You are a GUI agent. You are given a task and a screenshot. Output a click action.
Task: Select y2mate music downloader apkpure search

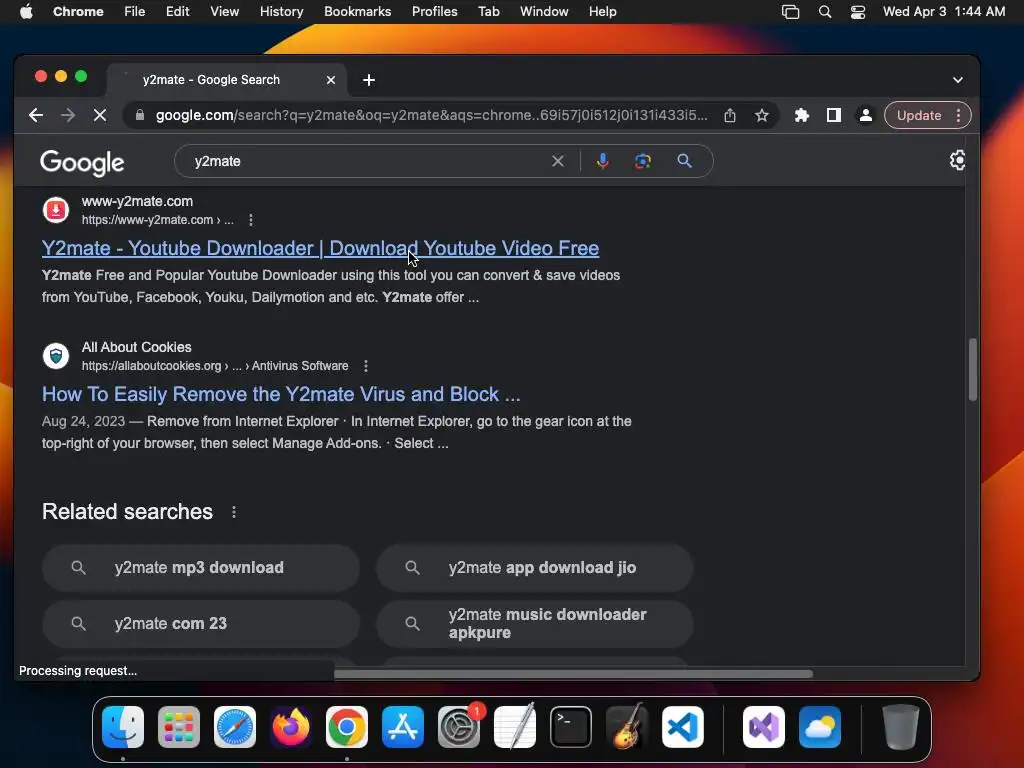534,624
